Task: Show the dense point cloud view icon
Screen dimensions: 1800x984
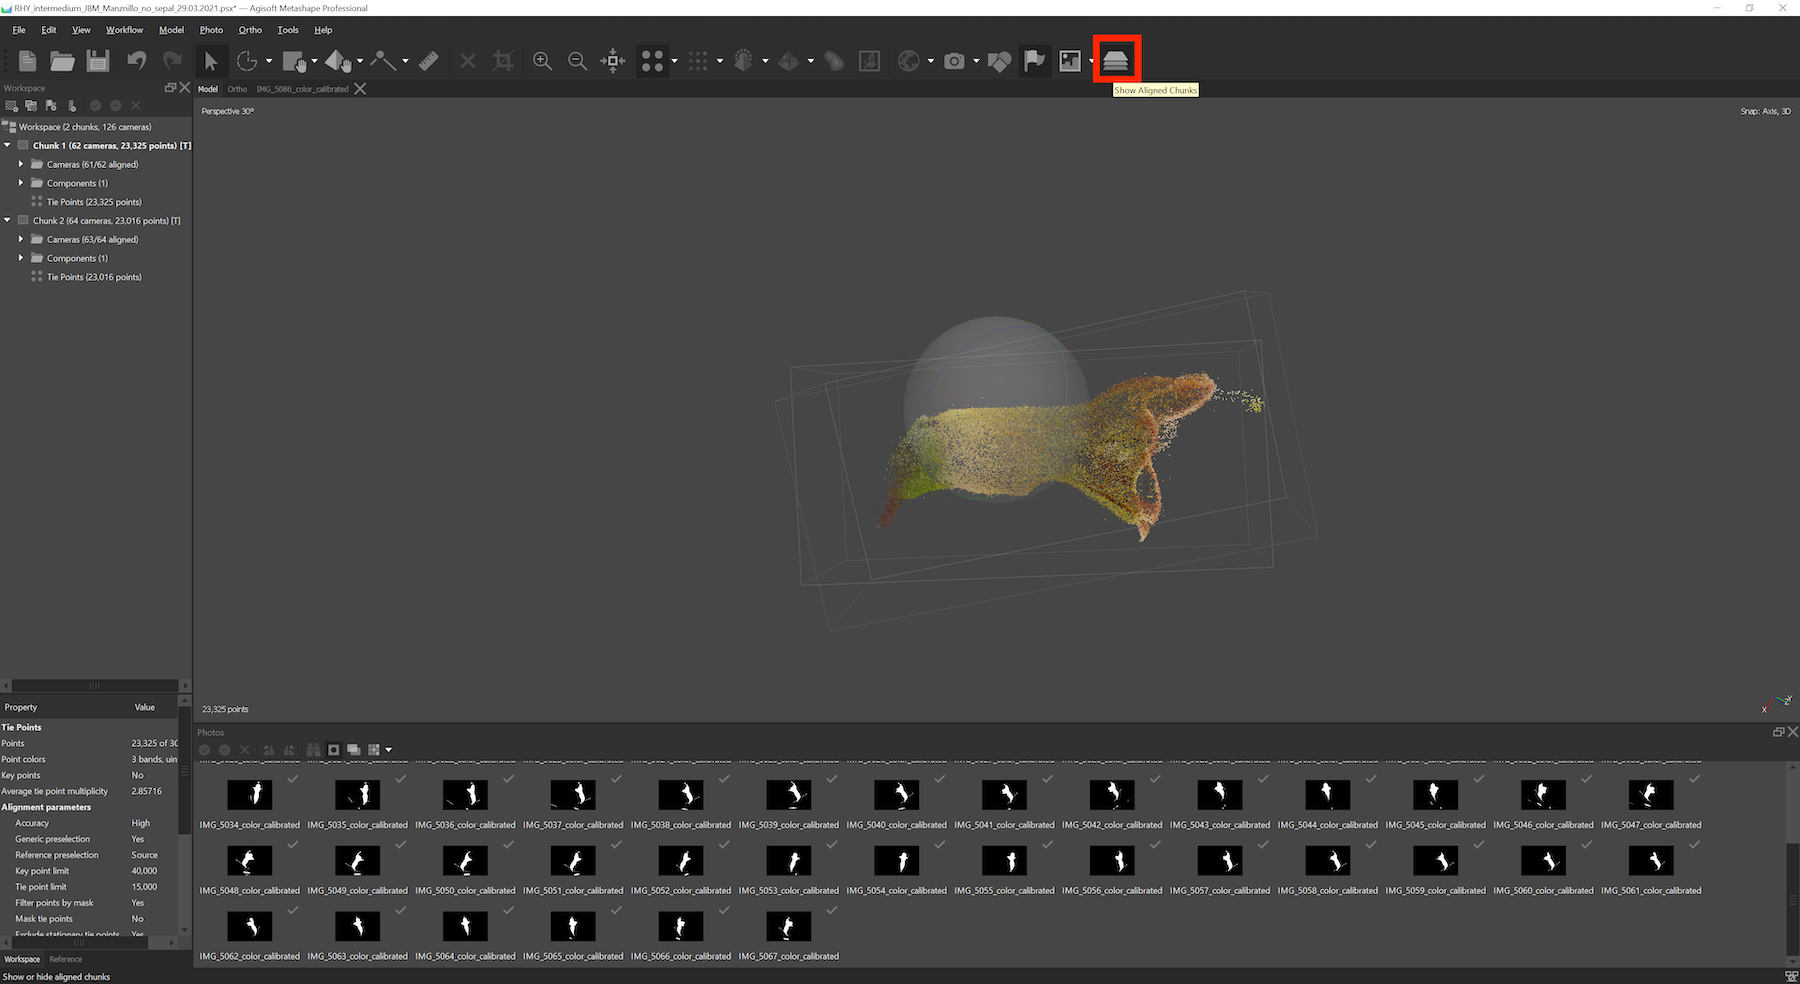Action: tap(698, 61)
